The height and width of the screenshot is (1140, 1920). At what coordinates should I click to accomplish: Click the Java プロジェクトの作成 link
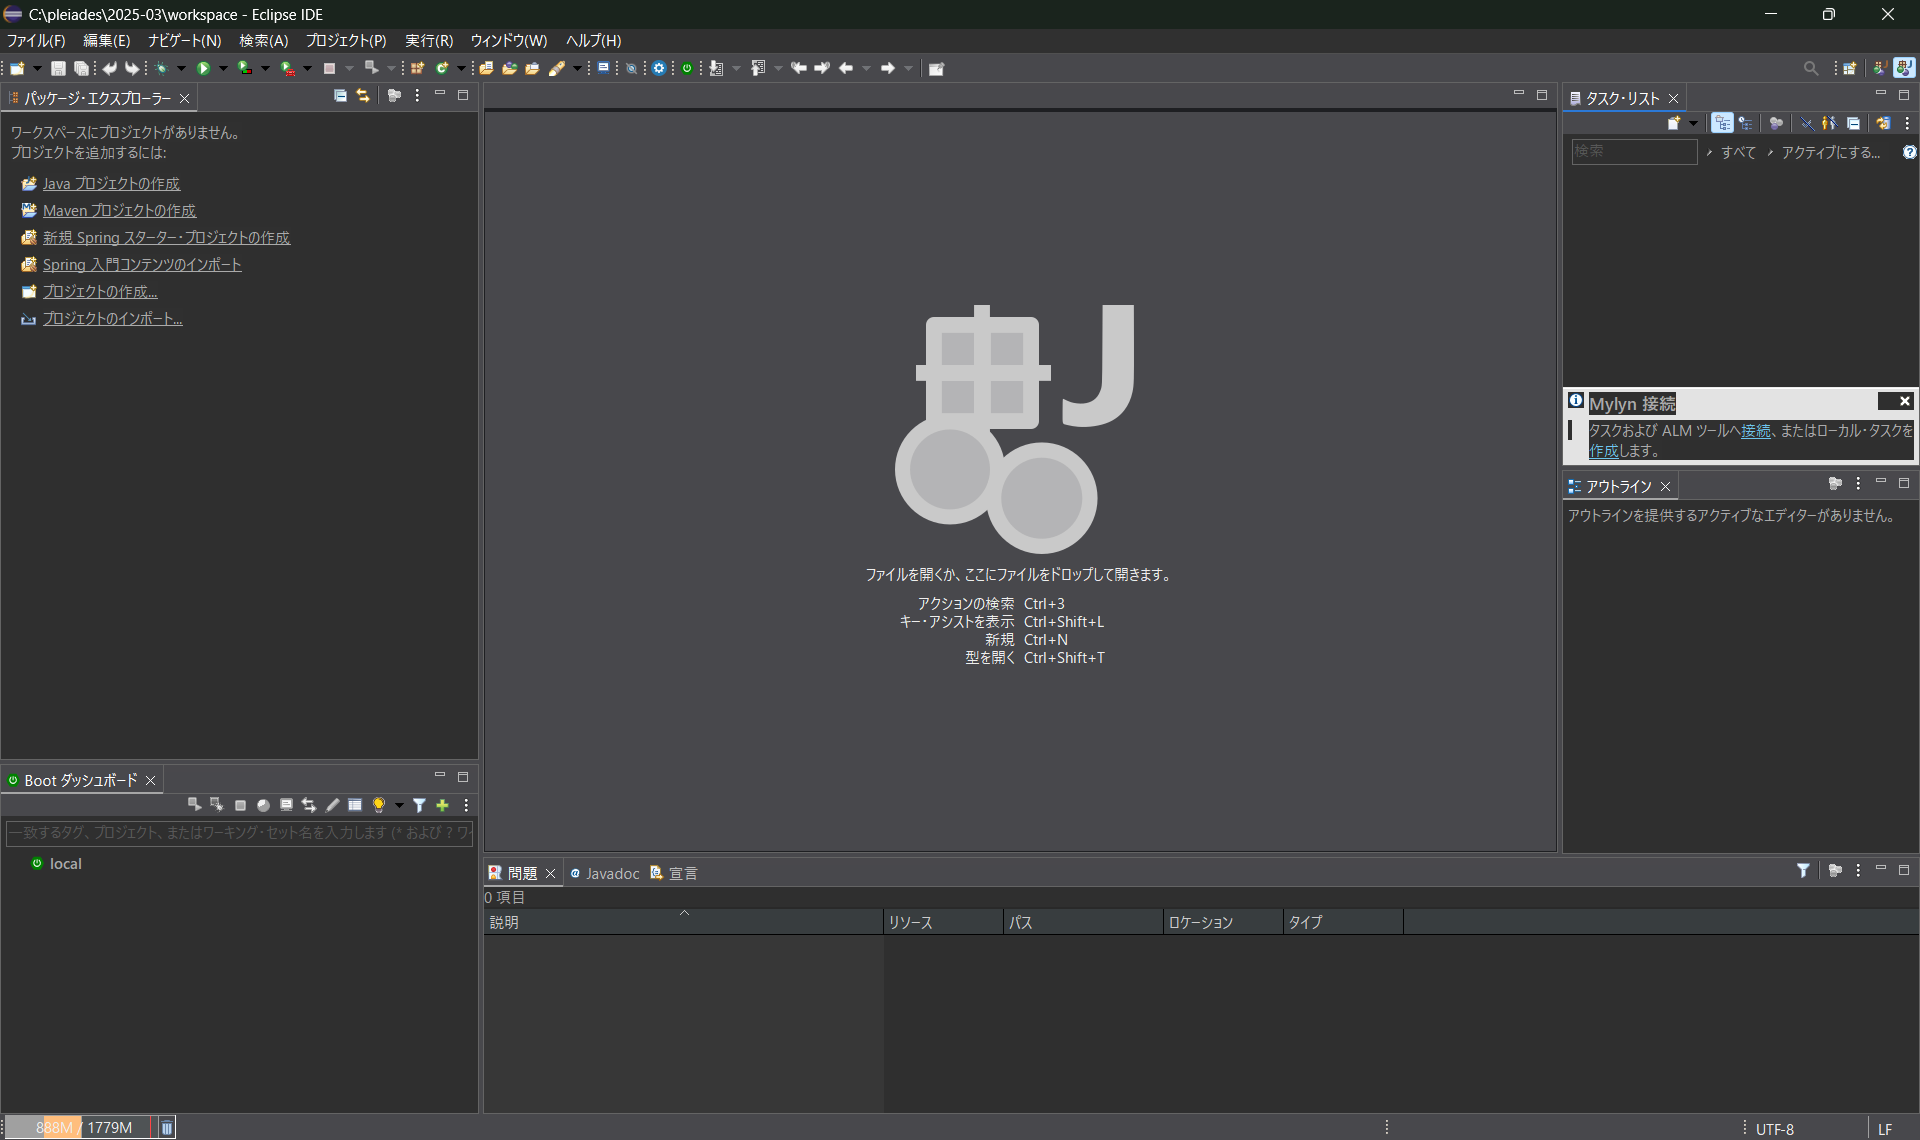click(111, 183)
